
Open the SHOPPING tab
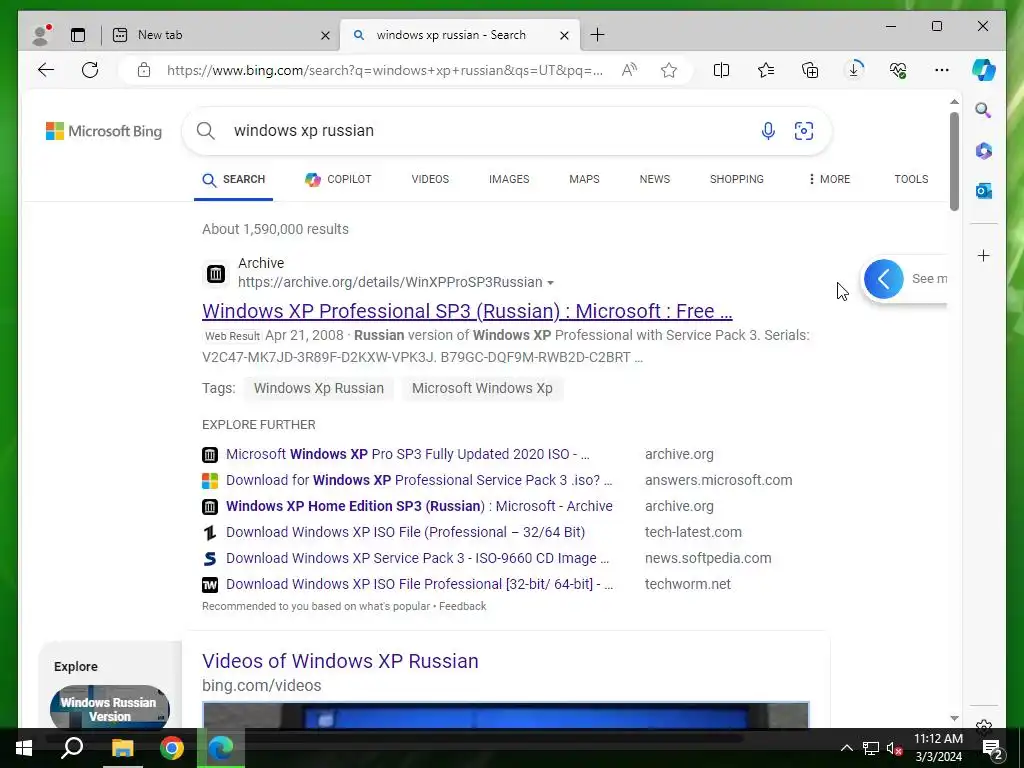[x=737, y=179]
